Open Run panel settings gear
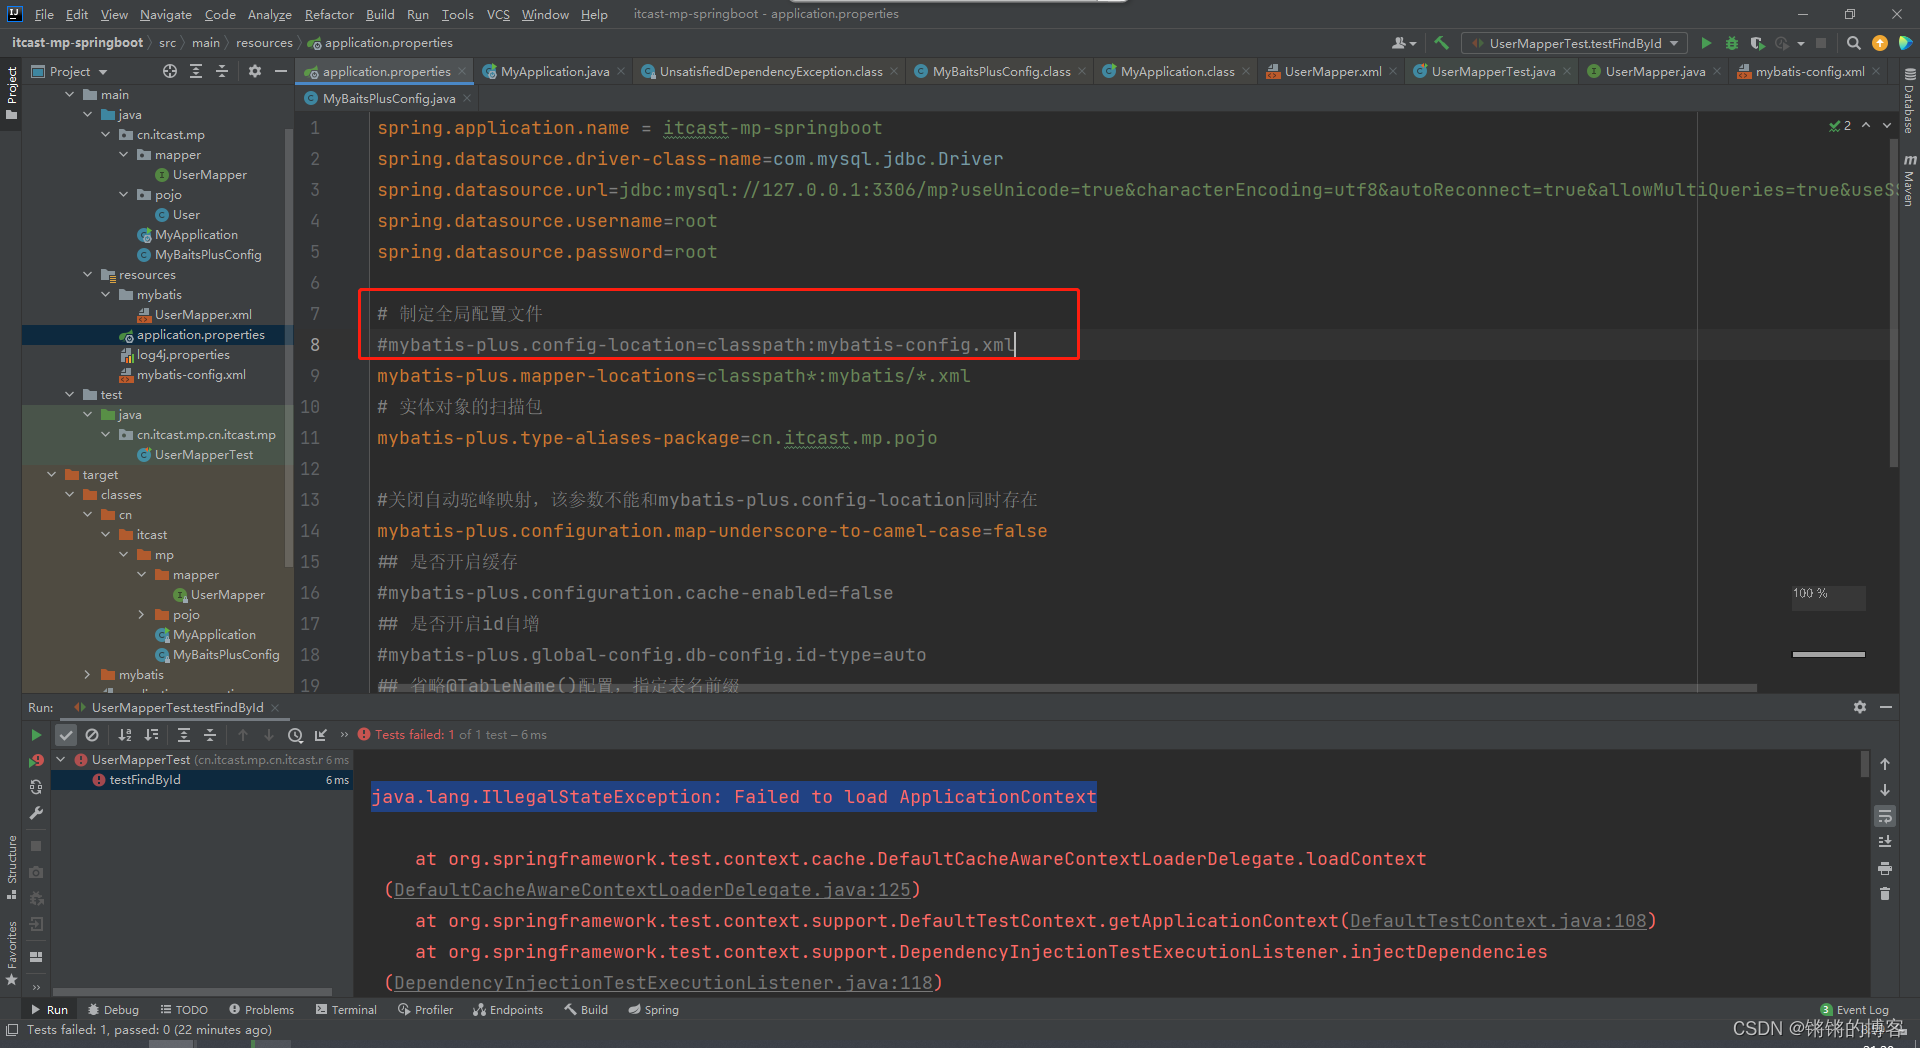 pos(1861,707)
